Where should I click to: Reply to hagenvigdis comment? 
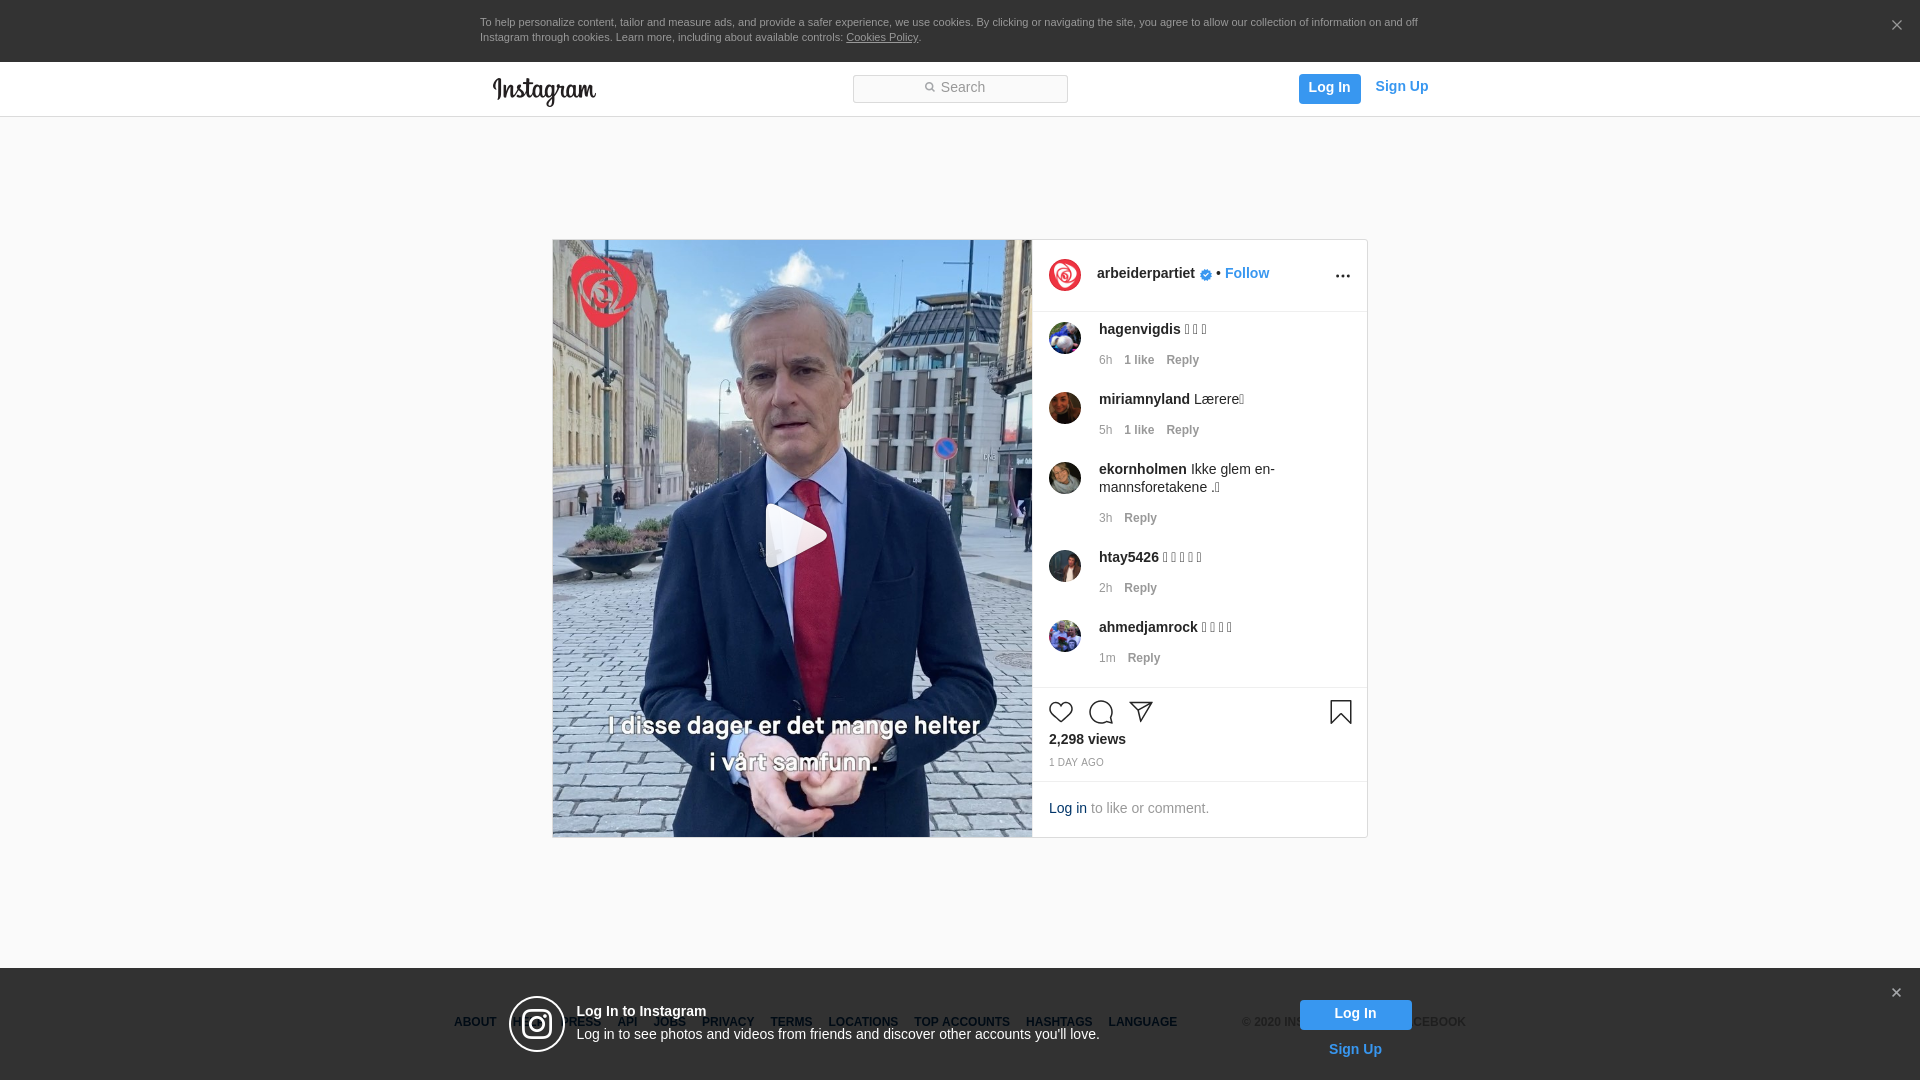click(1182, 360)
